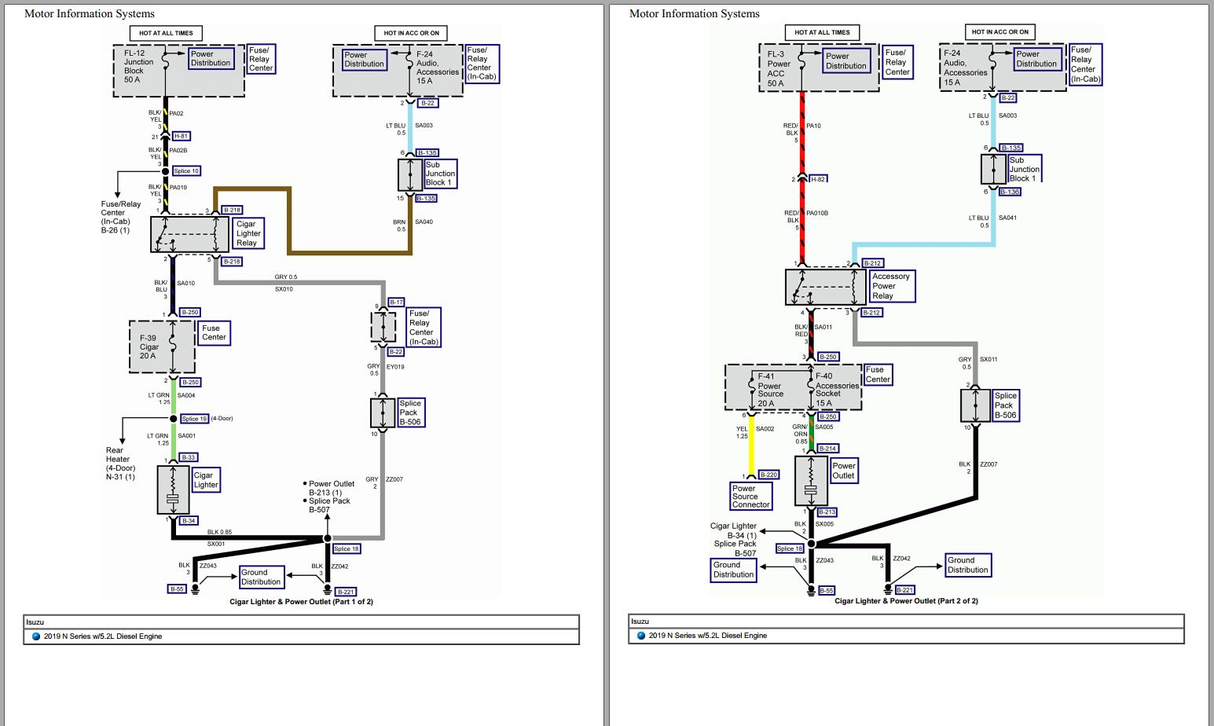Click the blue globe icon on right page footer

point(641,636)
